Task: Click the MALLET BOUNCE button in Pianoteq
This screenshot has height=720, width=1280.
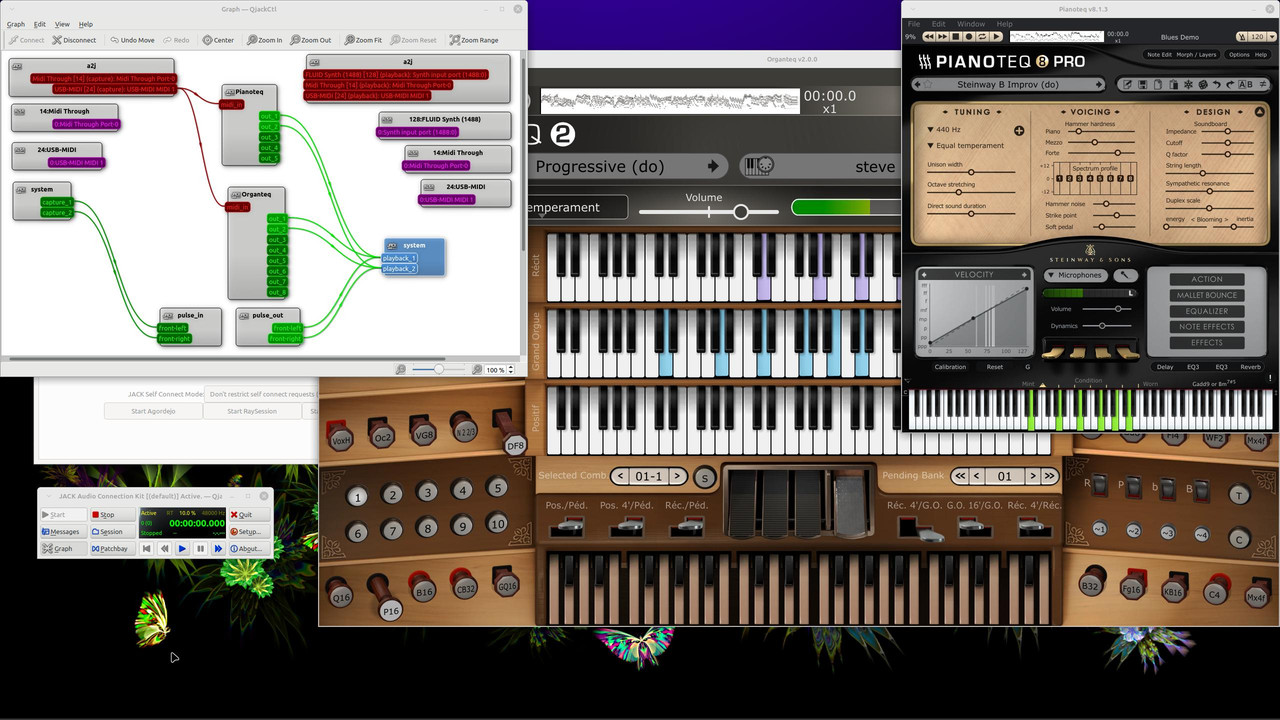Action: coord(1206,295)
